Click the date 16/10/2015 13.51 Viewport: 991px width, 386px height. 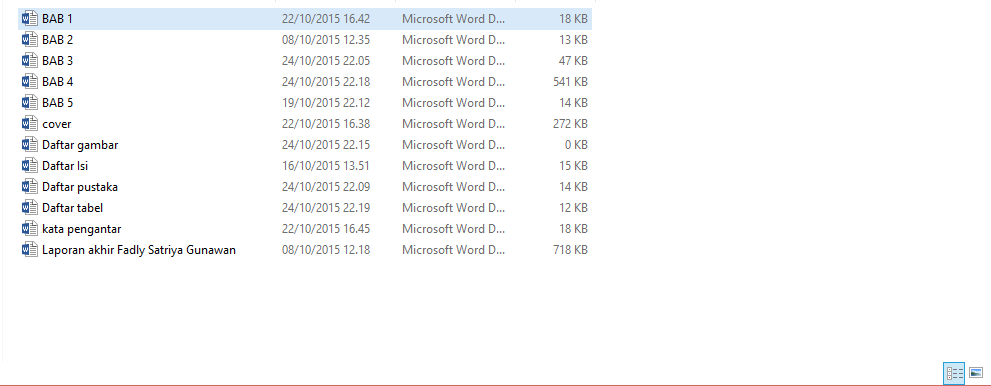[x=326, y=166]
